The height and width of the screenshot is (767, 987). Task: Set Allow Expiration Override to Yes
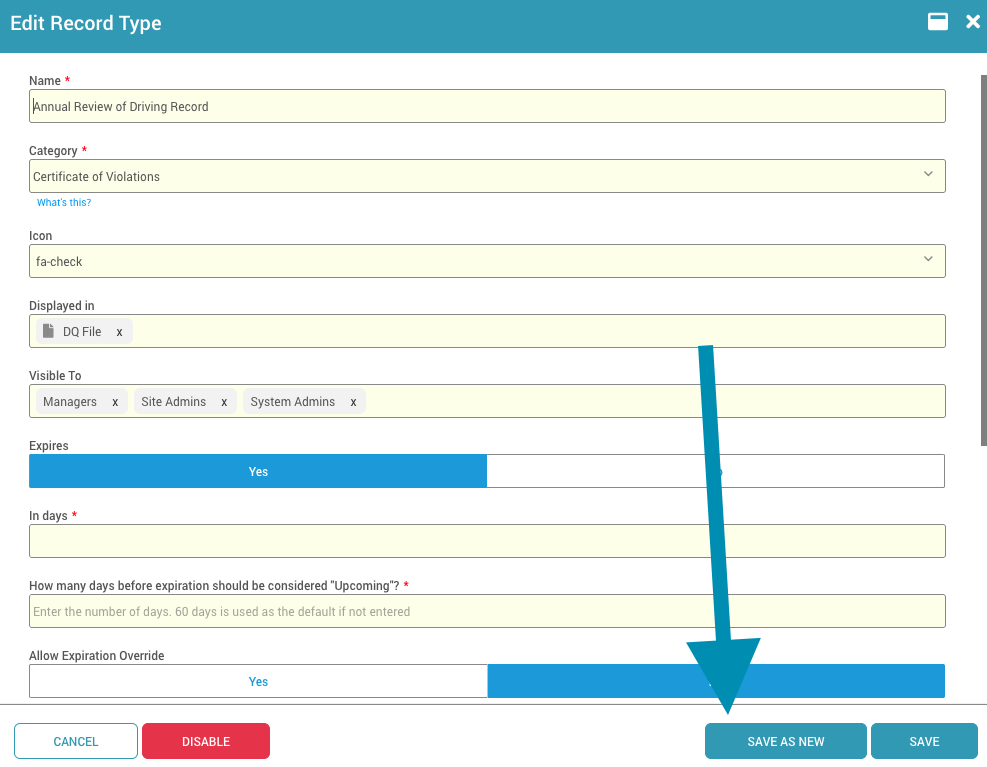(x=258, y=681)
